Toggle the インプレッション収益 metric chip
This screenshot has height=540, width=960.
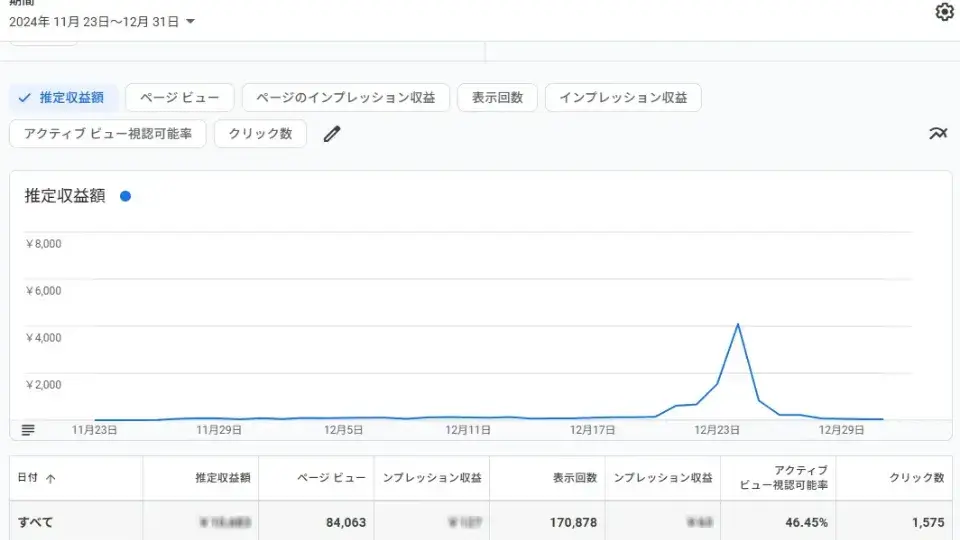tap(623, 97)
